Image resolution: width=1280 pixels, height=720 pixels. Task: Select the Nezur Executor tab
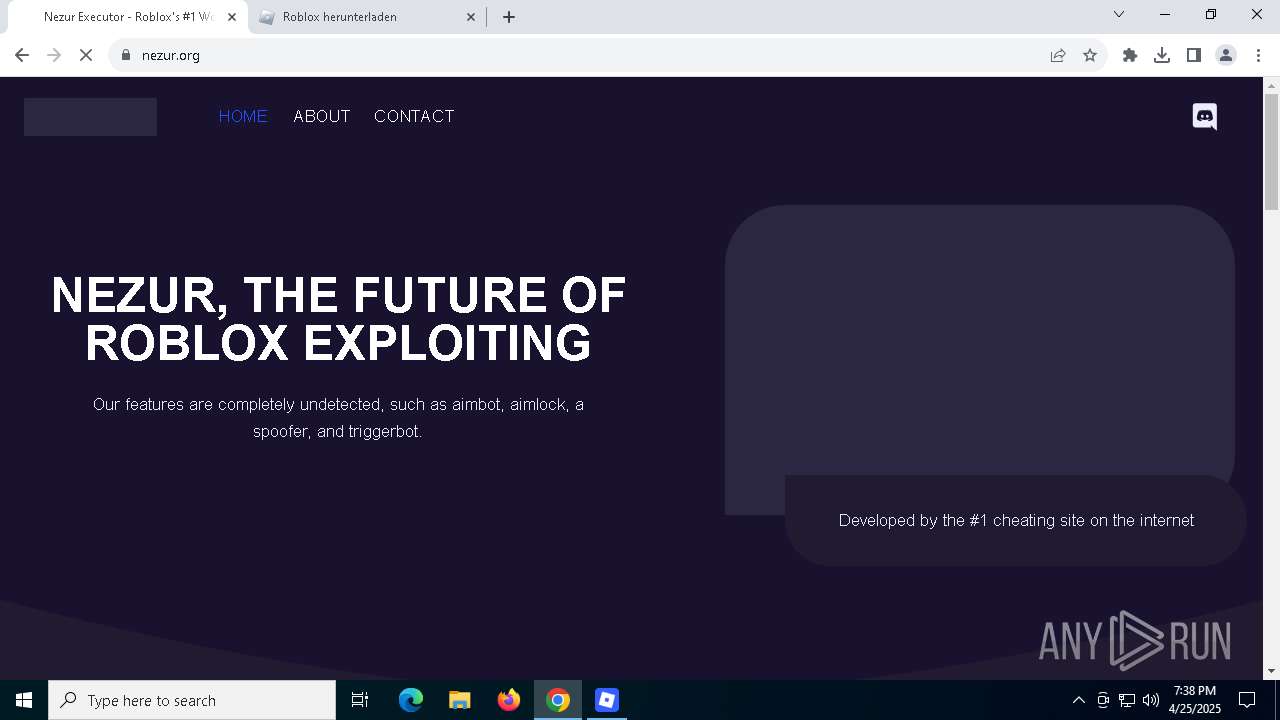click(x=128, y=17)
